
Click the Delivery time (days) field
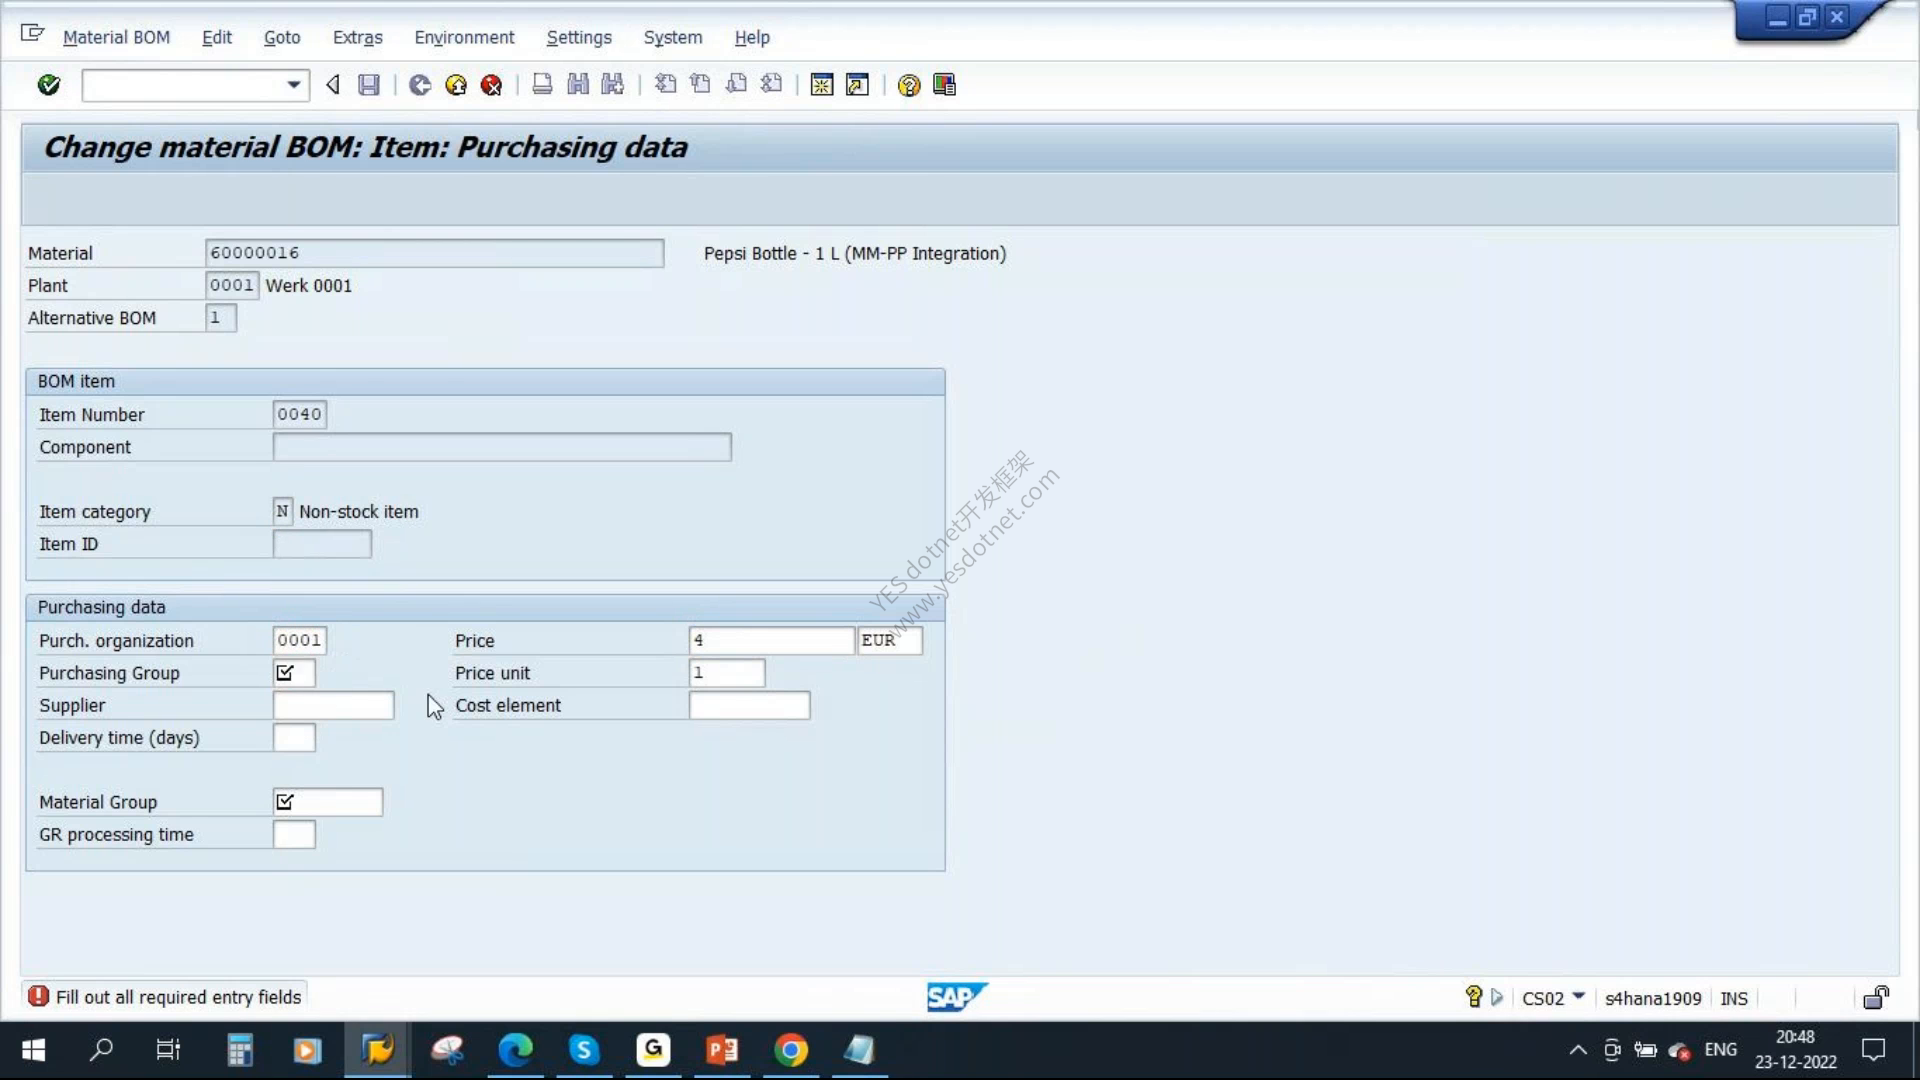[x=294, y=738]
